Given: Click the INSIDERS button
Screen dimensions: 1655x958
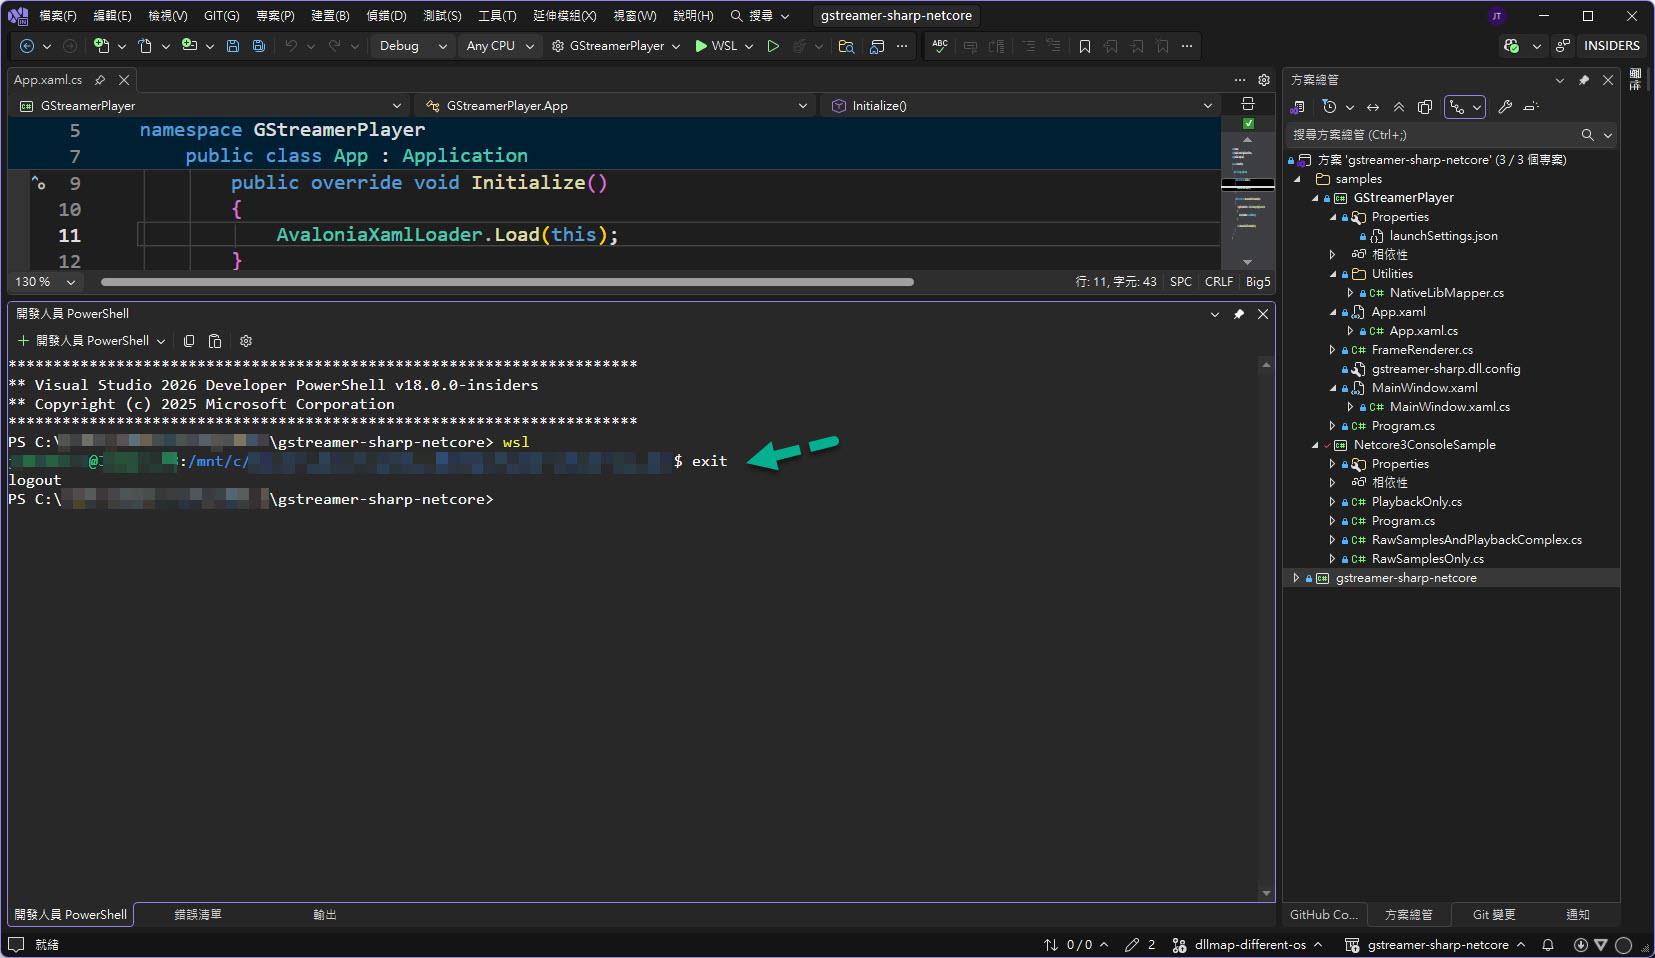Looking at the screenshot, I should click(x=1611, y=46).
